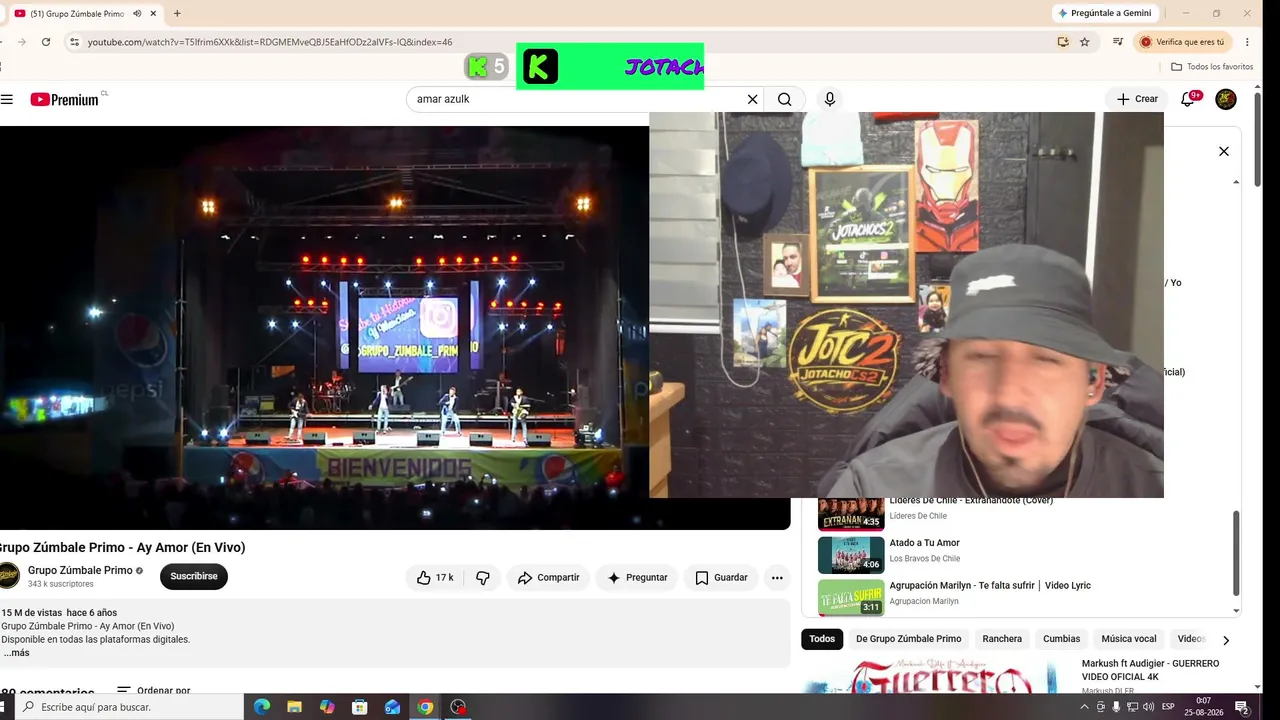Screen dimensions: 1280x720
Task: Click the YouTube search input field
Action: tap(578, 99)
